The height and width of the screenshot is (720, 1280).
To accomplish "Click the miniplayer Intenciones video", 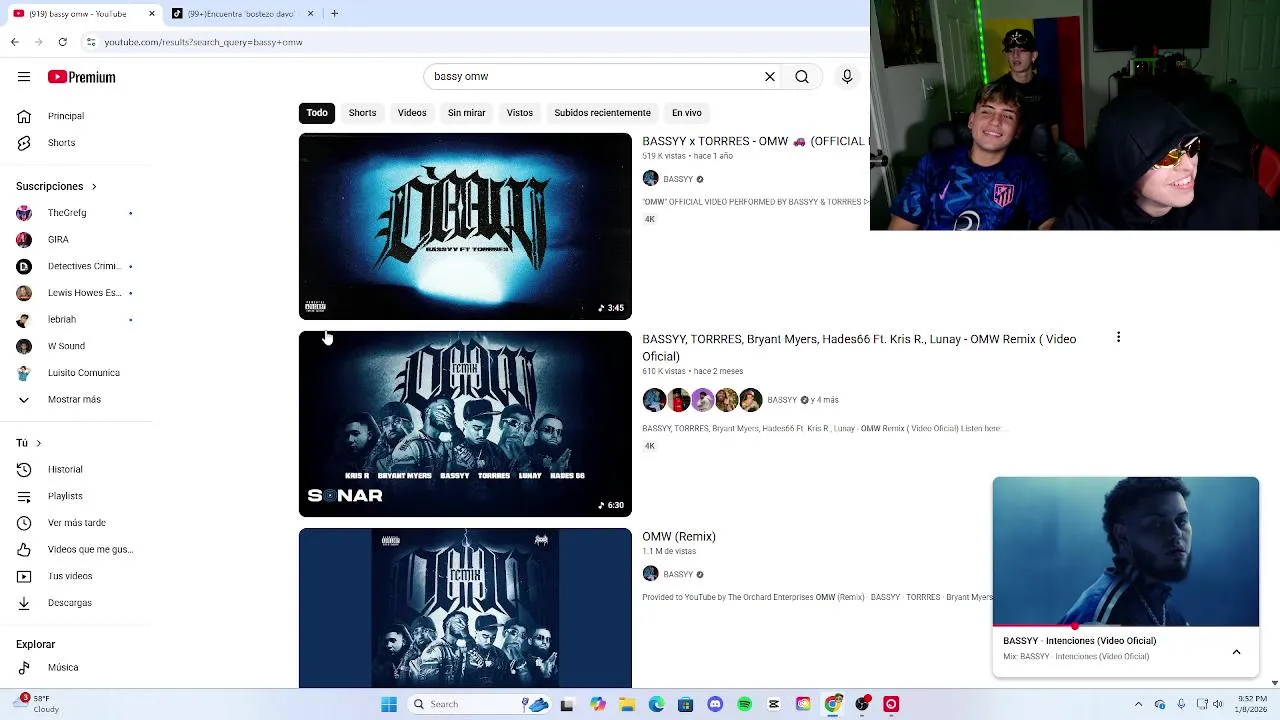I will 1126,551.
